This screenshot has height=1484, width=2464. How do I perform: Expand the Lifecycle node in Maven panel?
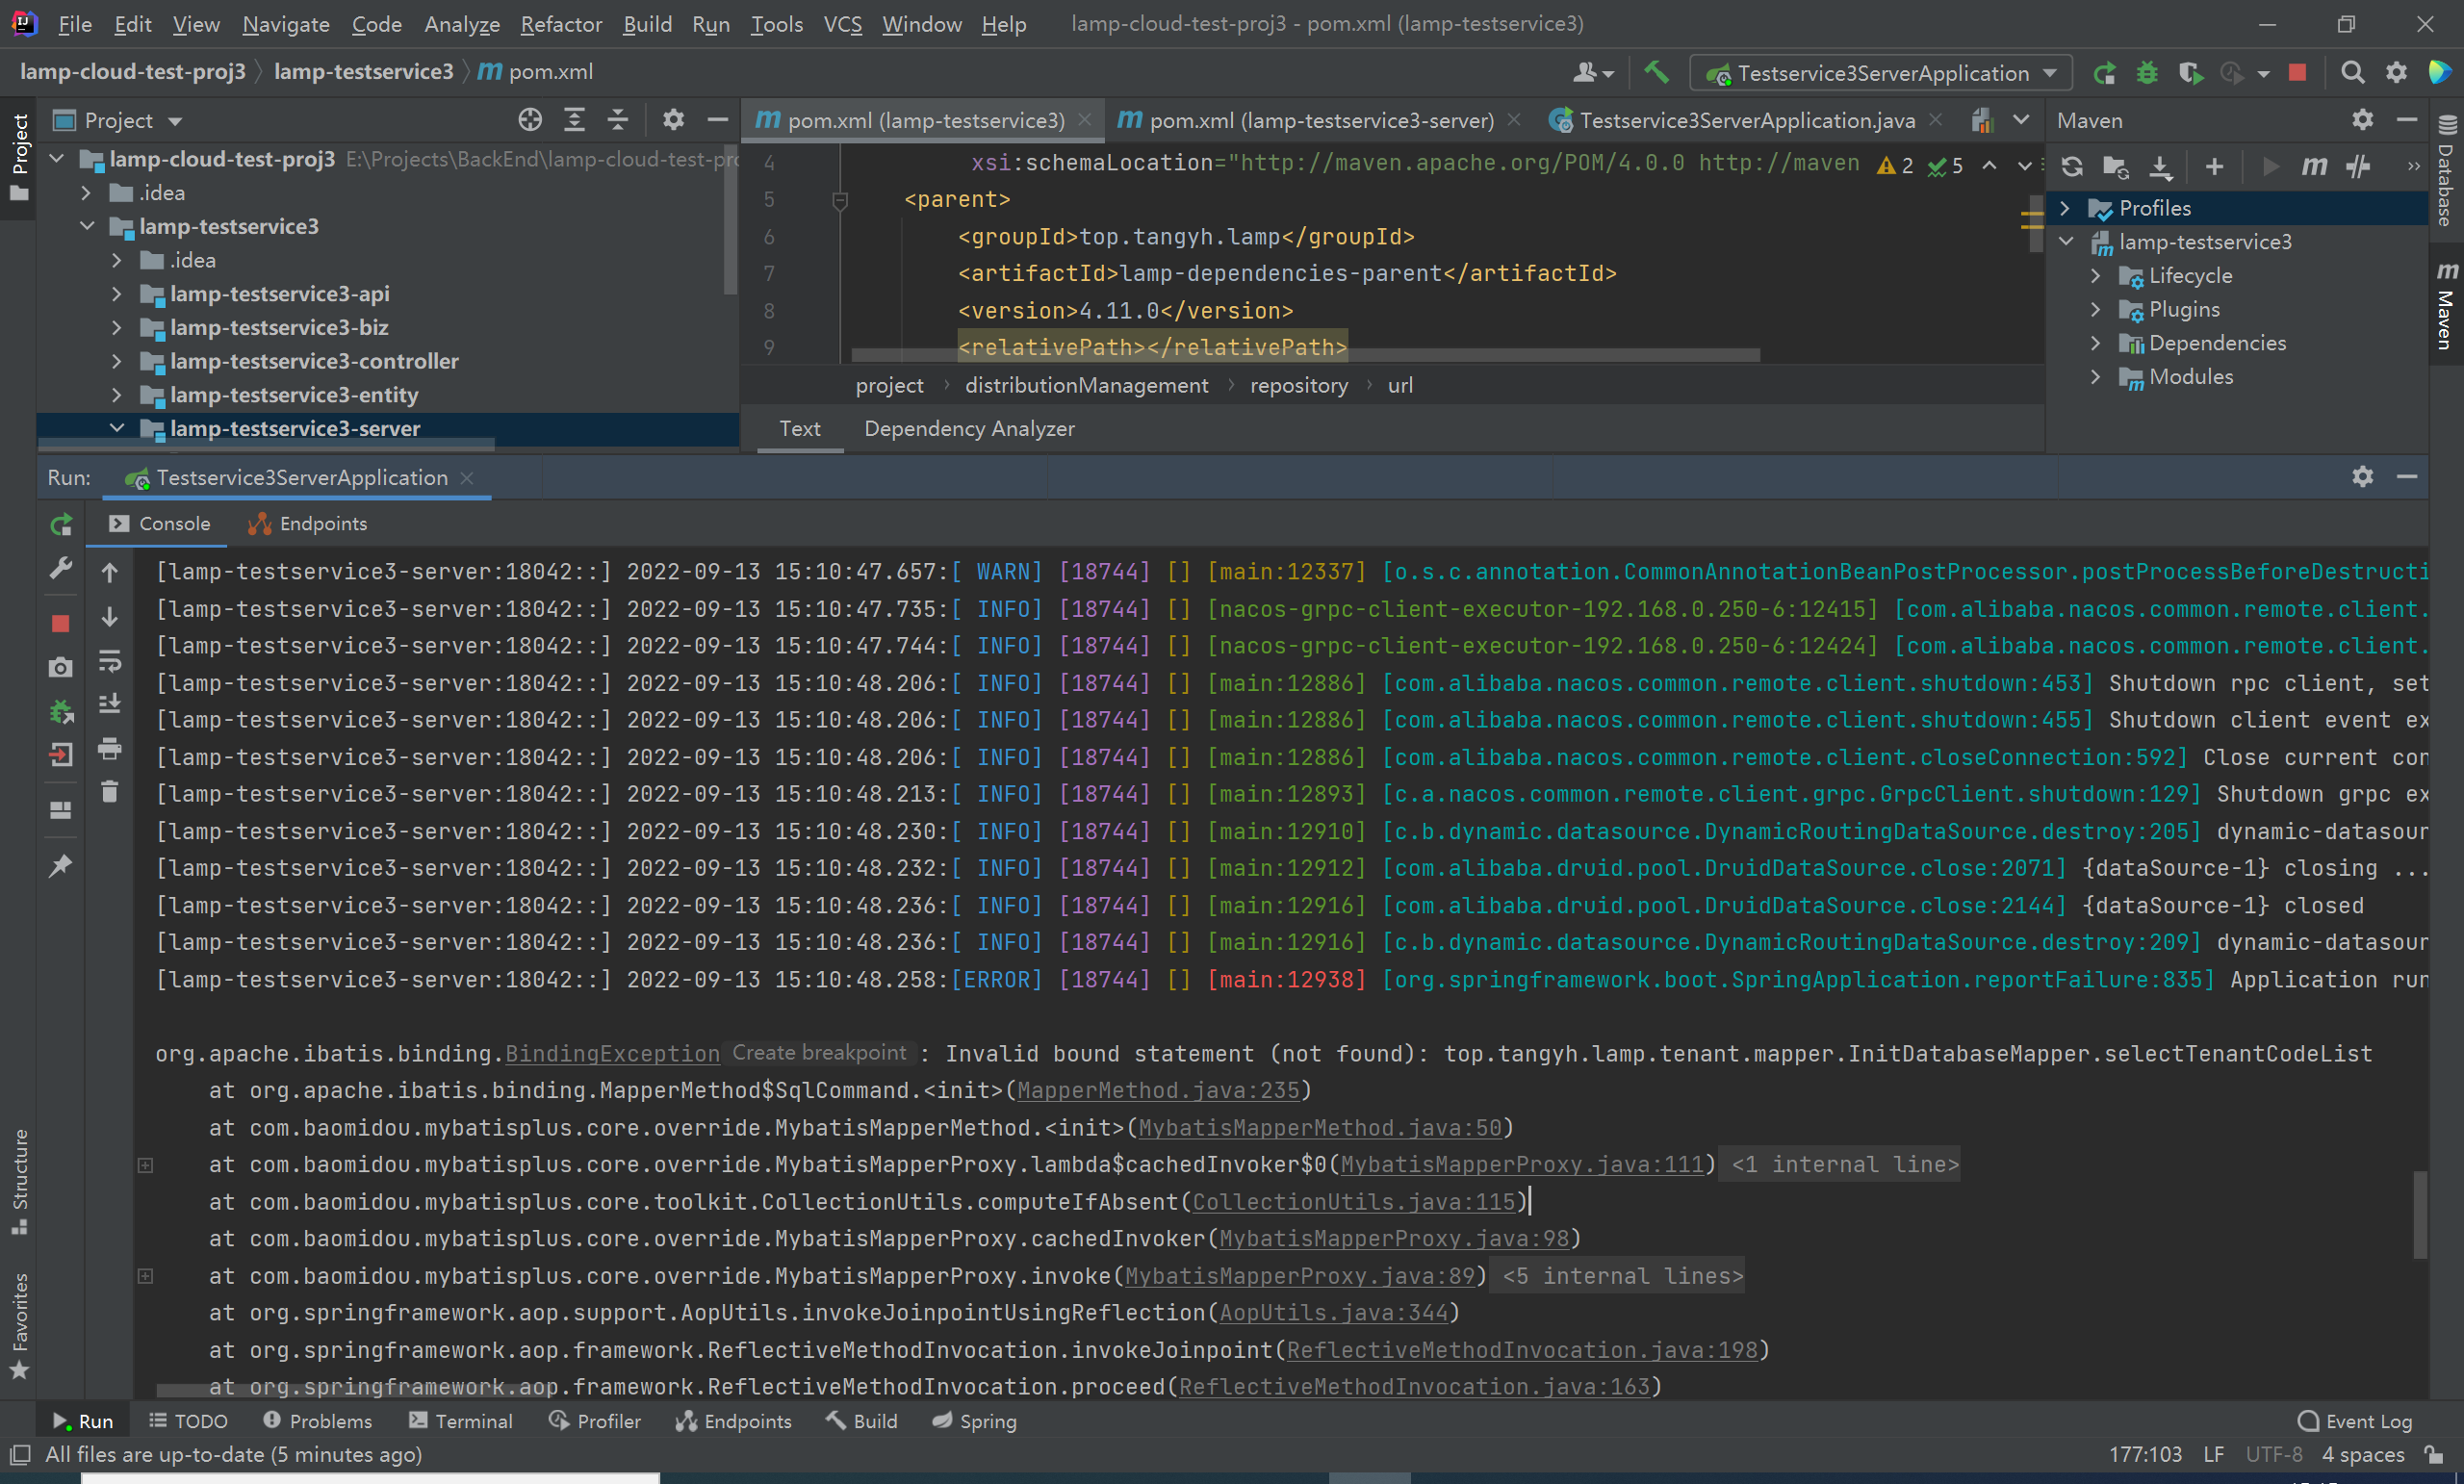coord(2095,275)
